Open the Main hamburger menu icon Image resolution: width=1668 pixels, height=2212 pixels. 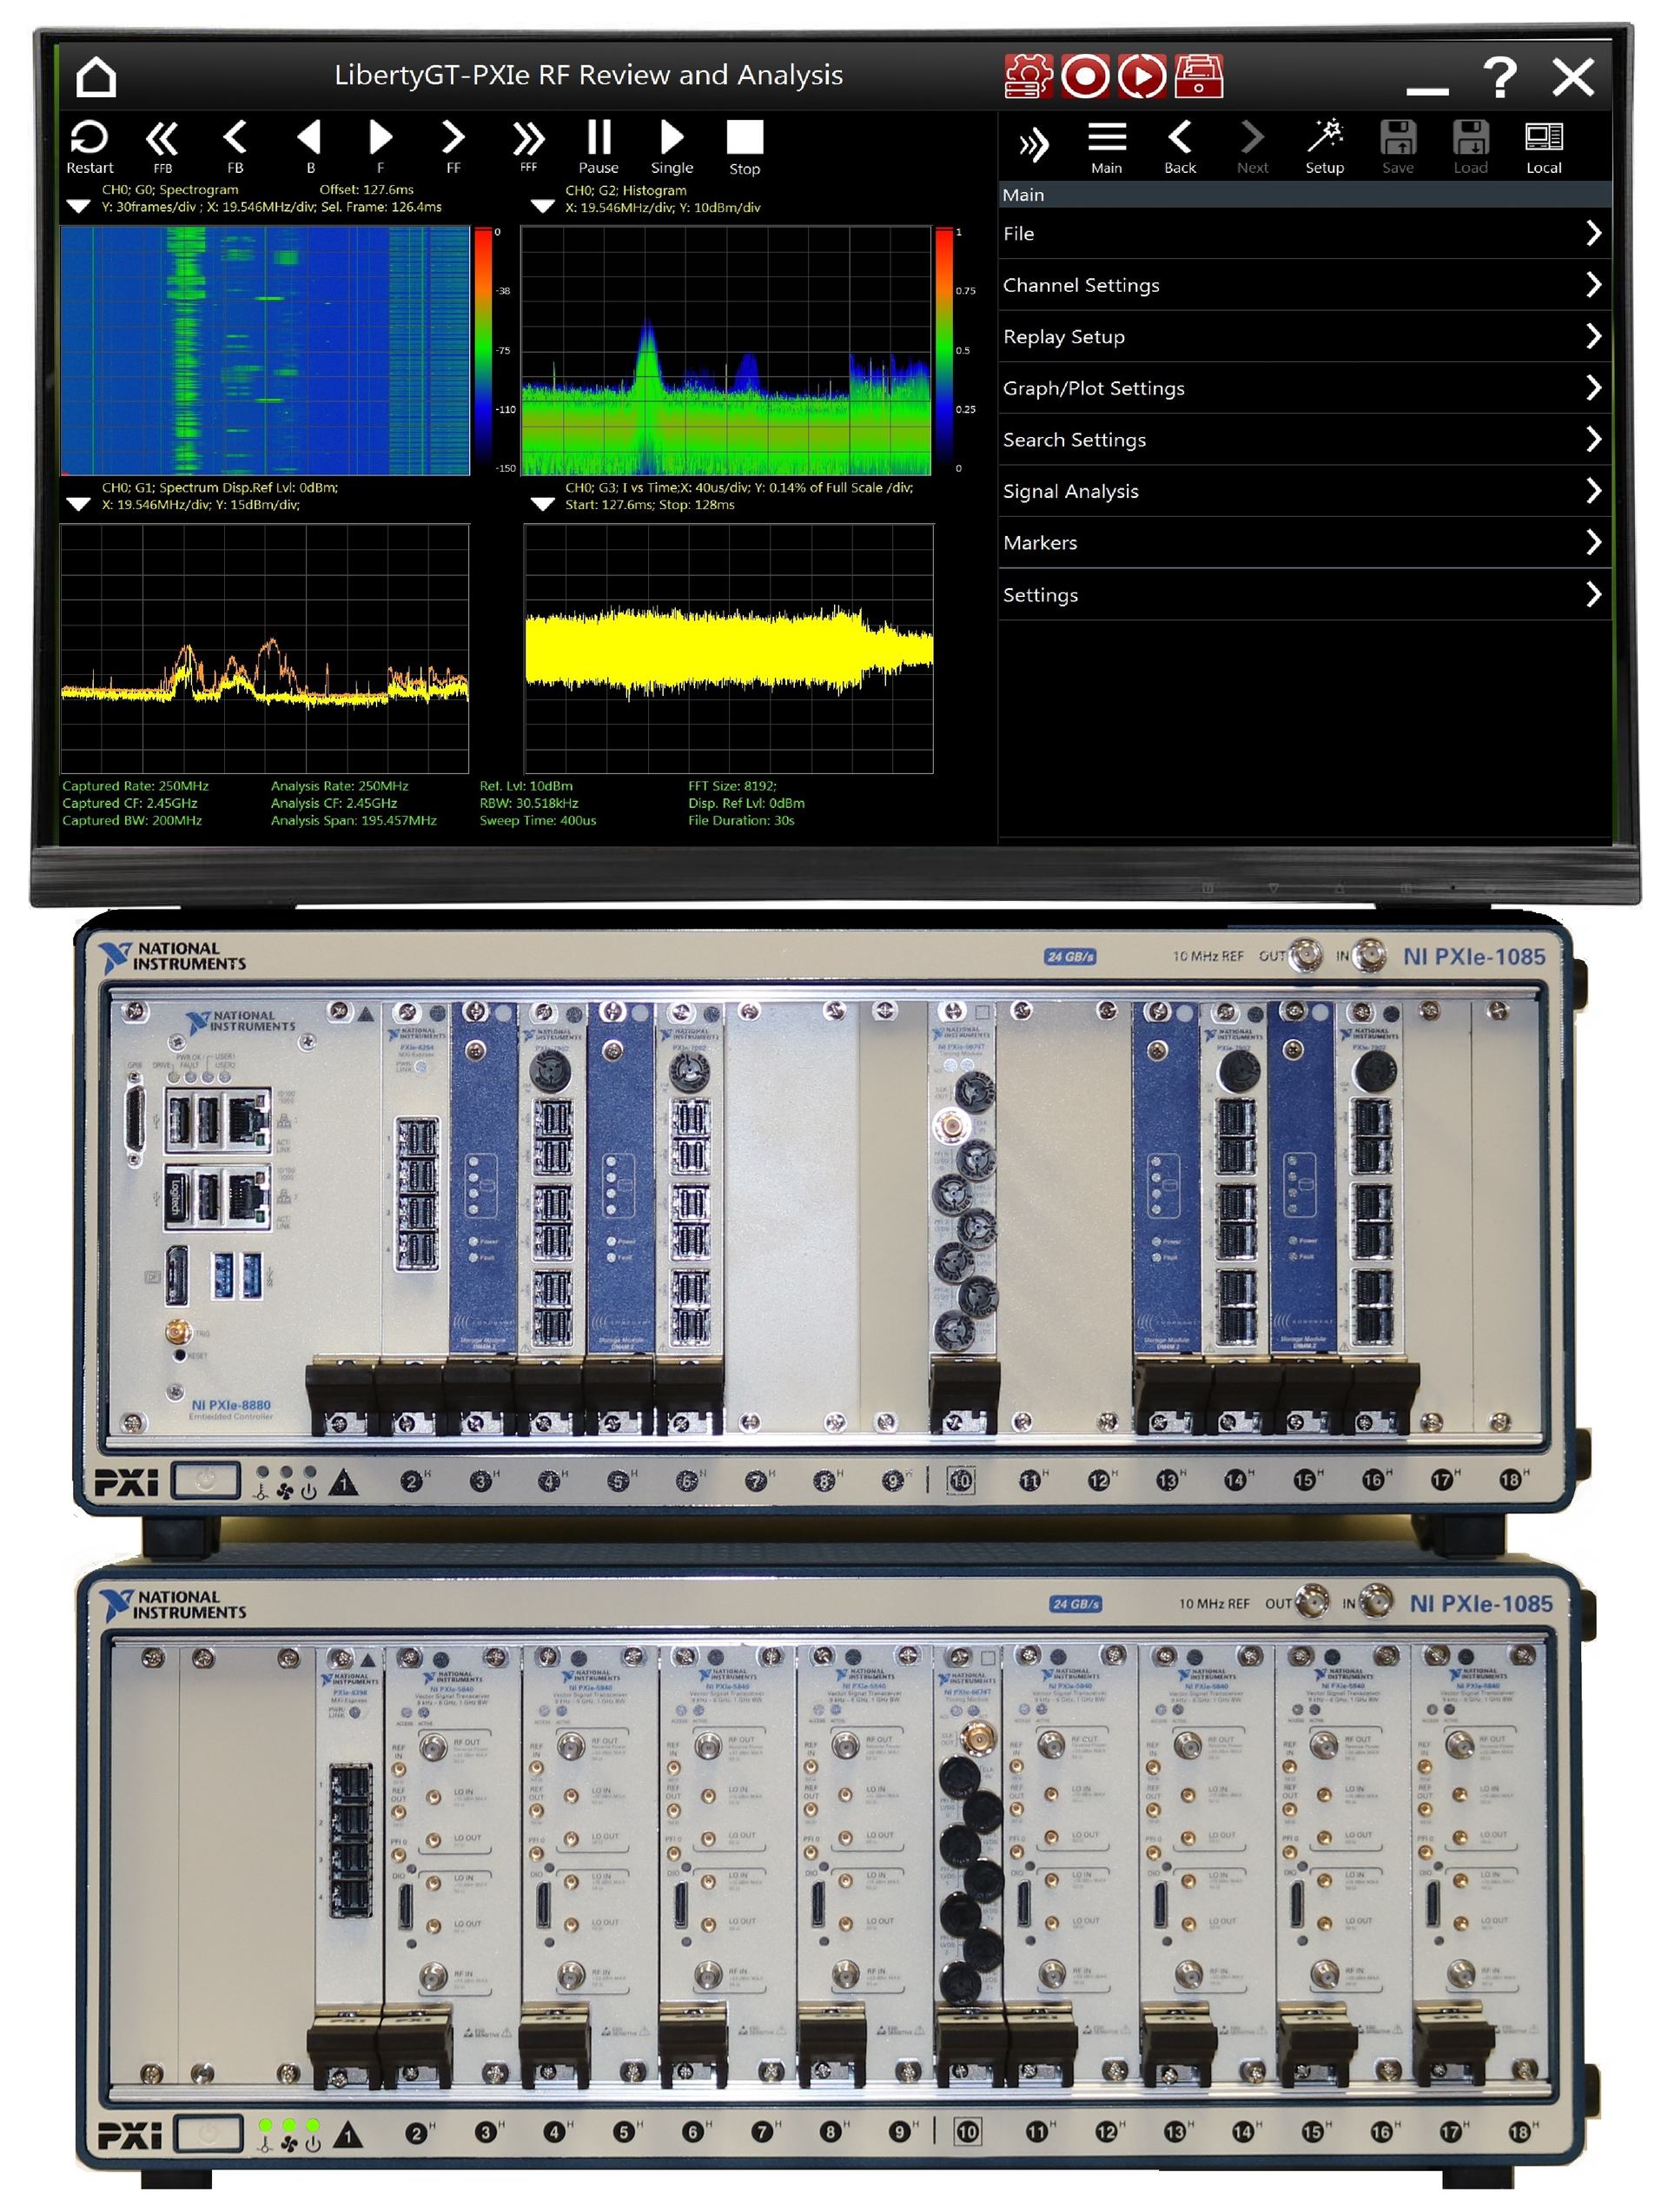tap(1106, 140)
